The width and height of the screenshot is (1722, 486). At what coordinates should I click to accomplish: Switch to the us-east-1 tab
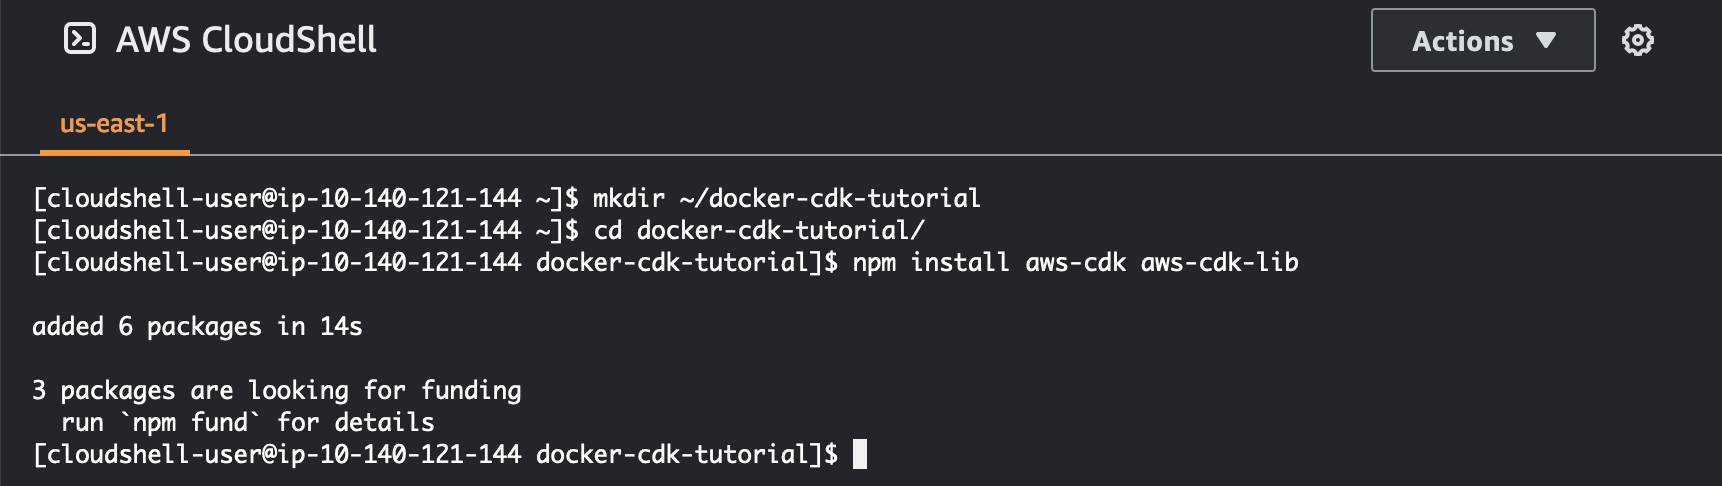pyautogui.click(x=114, y=124)
